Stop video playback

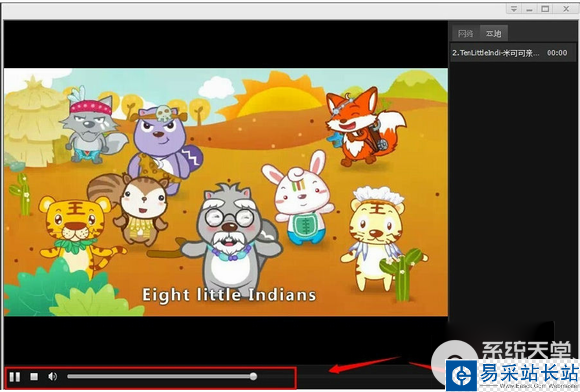coord(34,376)
